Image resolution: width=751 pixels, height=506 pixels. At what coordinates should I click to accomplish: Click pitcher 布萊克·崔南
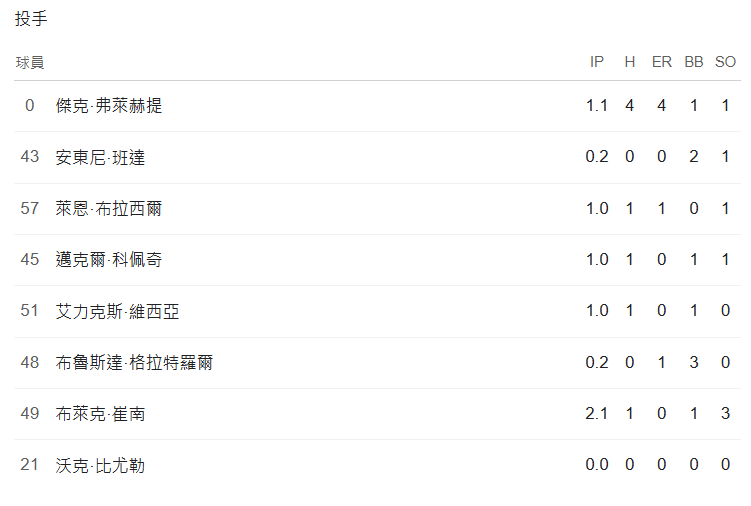click(x=100, y=413)
